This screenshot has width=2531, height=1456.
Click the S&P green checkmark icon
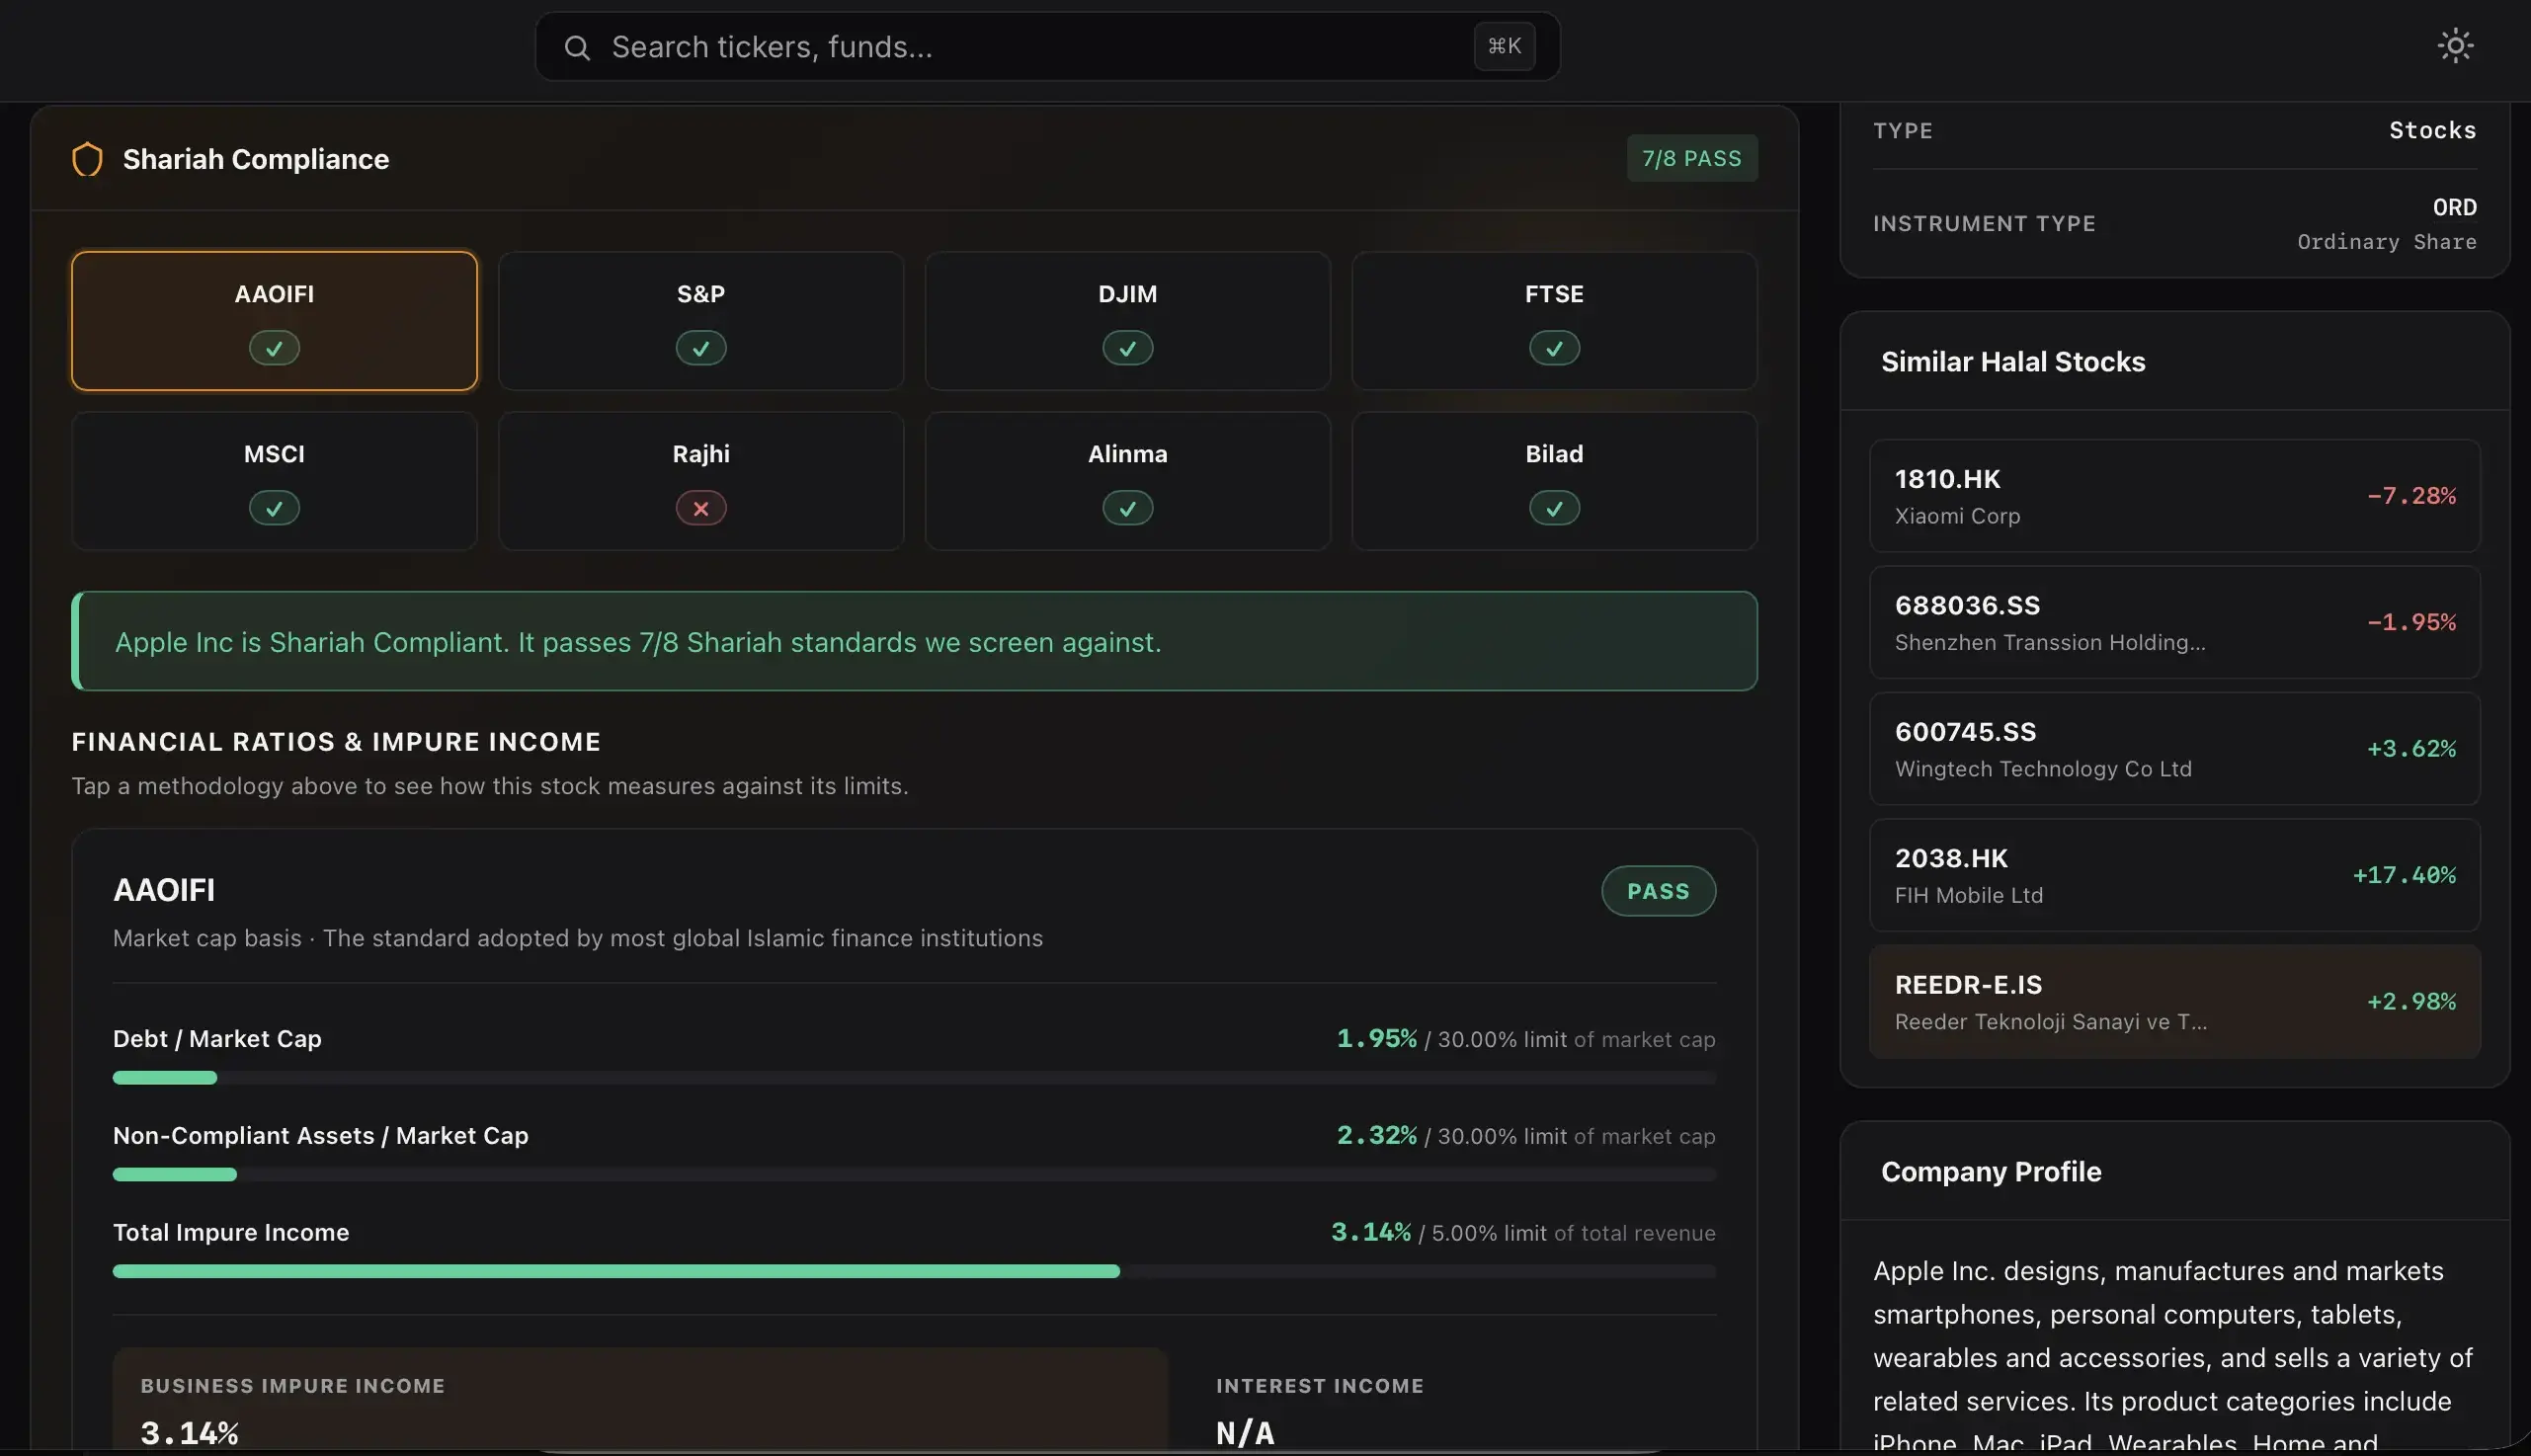(701, 348)
